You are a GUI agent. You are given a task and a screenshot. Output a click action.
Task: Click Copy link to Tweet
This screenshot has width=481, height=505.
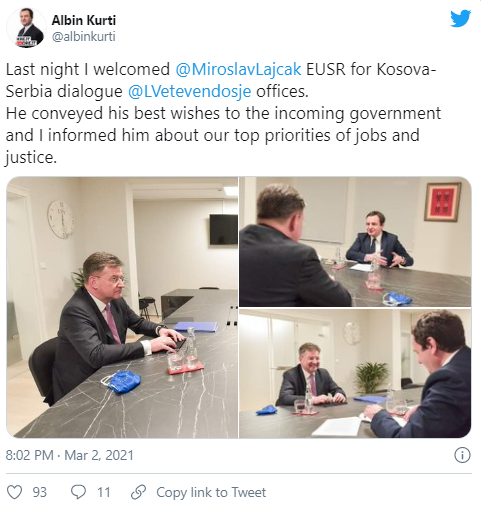pyautogui.click(x=211, y=492)
